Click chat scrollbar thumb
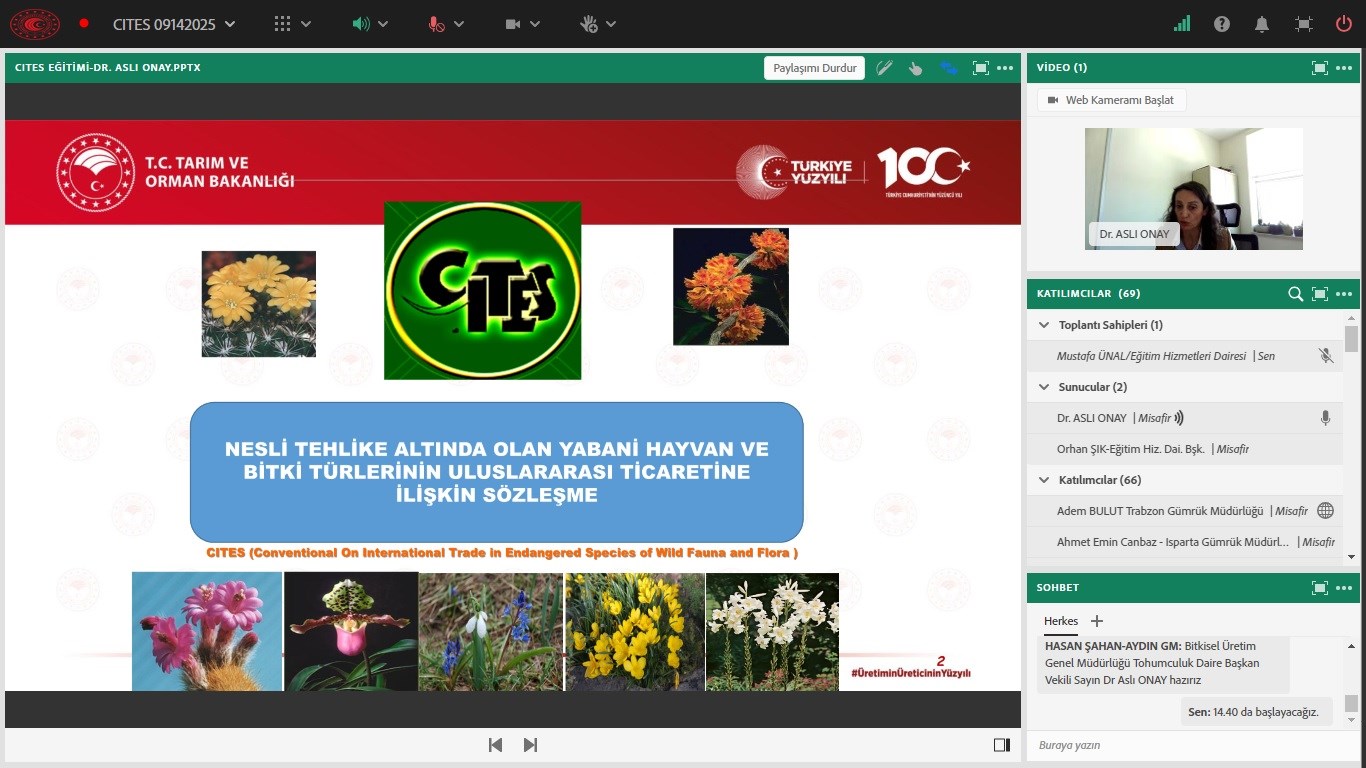 [x=1351, y=703]
